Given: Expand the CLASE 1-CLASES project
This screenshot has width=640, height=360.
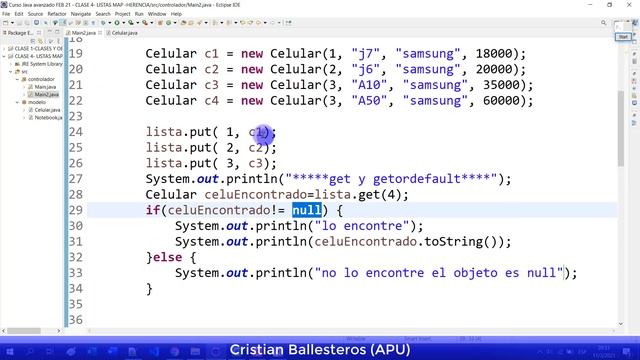Looking at the screenshot, I should pos(4,49).
